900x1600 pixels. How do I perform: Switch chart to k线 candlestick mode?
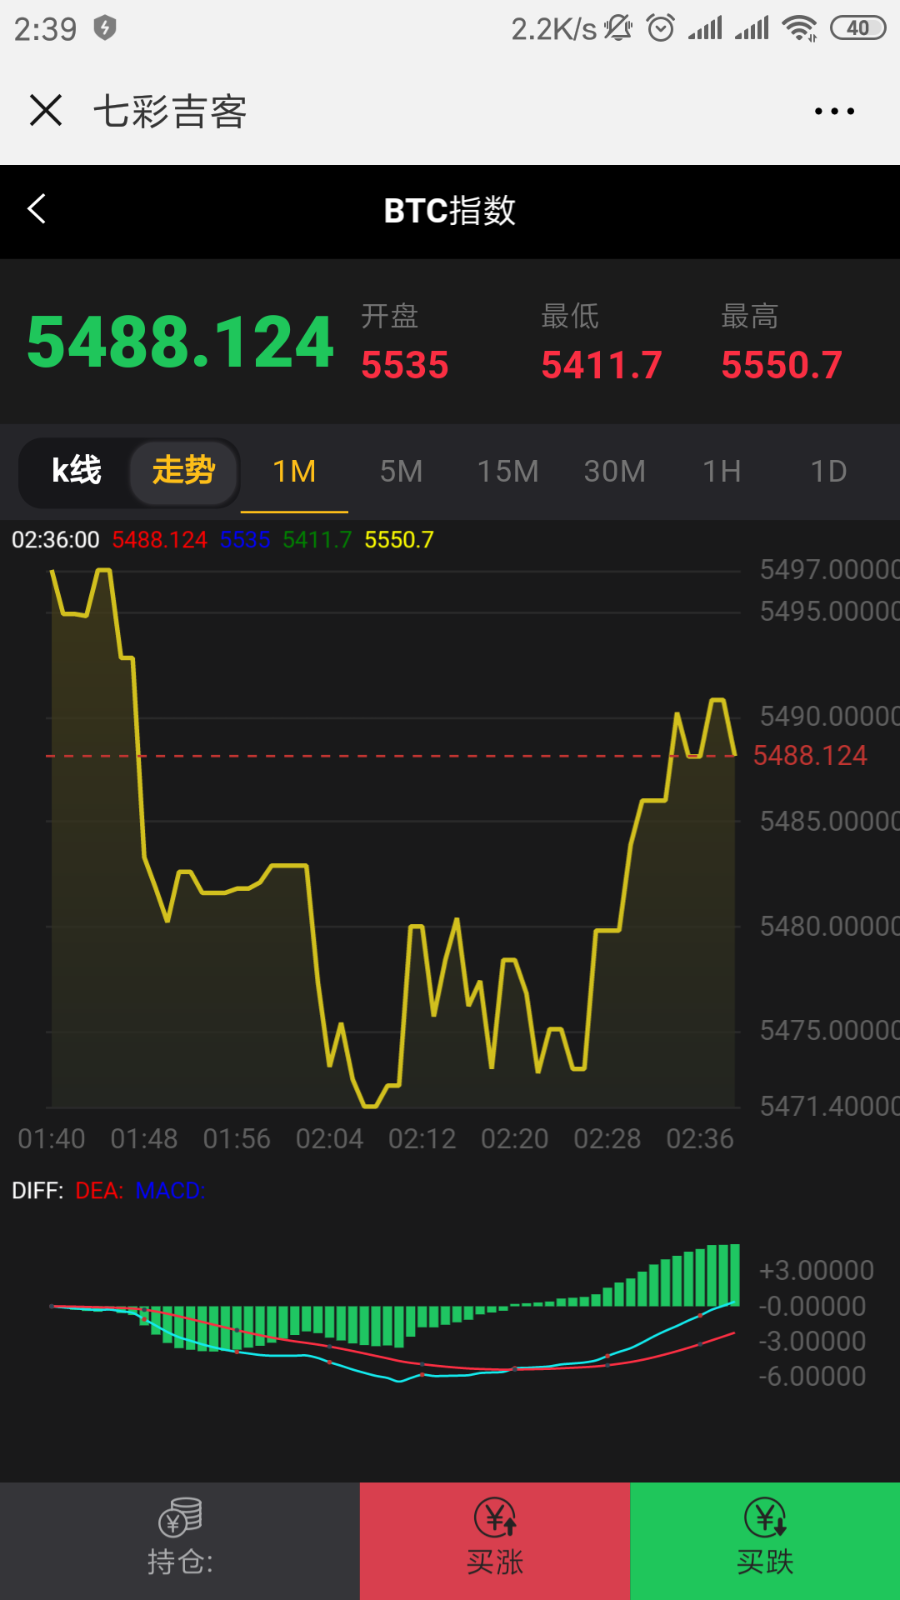[x=76, y=470]
